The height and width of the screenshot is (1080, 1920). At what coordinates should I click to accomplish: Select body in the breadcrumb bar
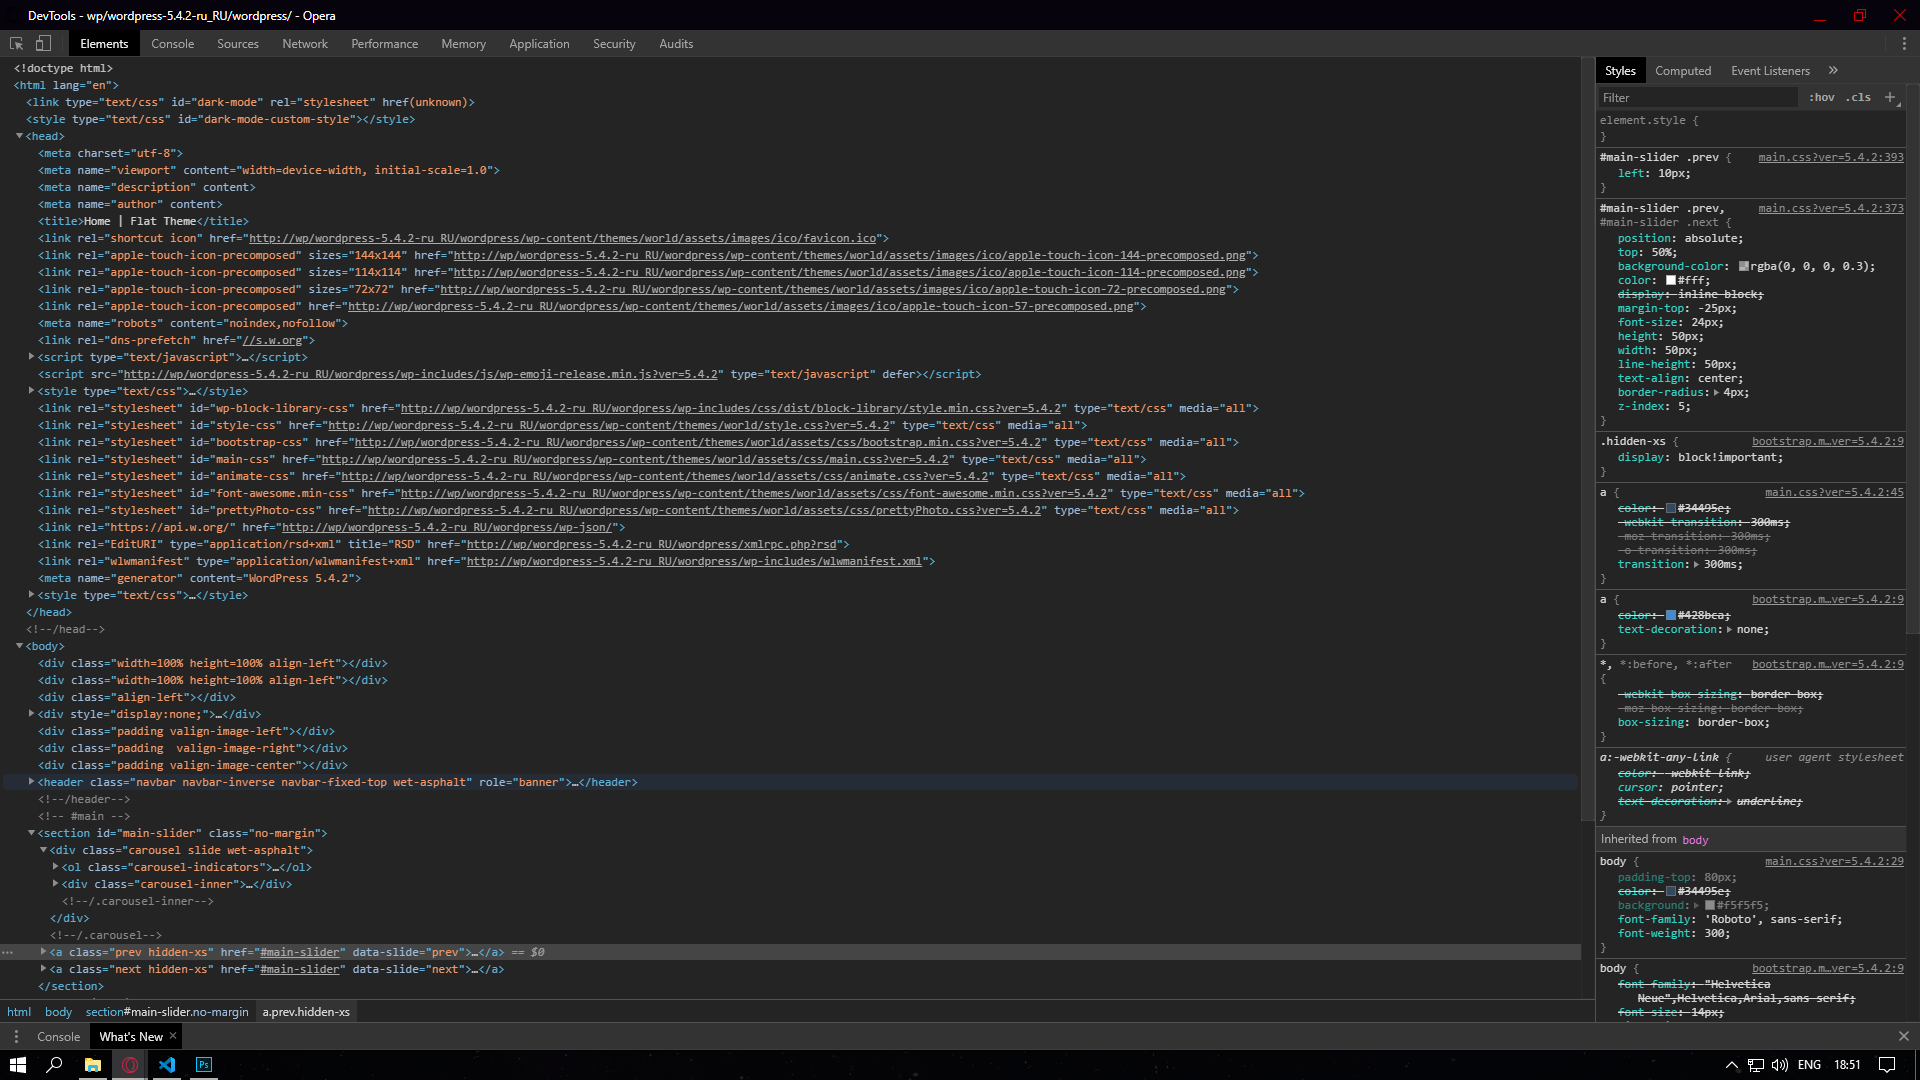click(x=58, y=1011)
